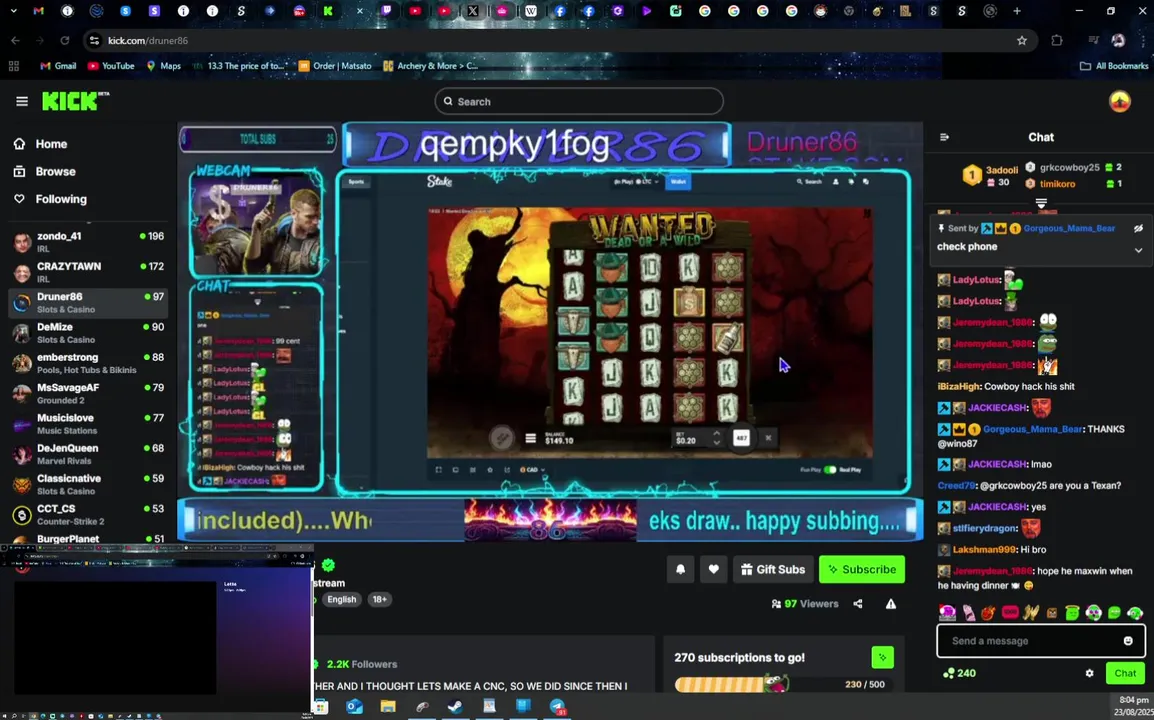Report the stream with the warning icon
Image resolution: width=1154 pixels, height=720 pixels.
point(891,604)
